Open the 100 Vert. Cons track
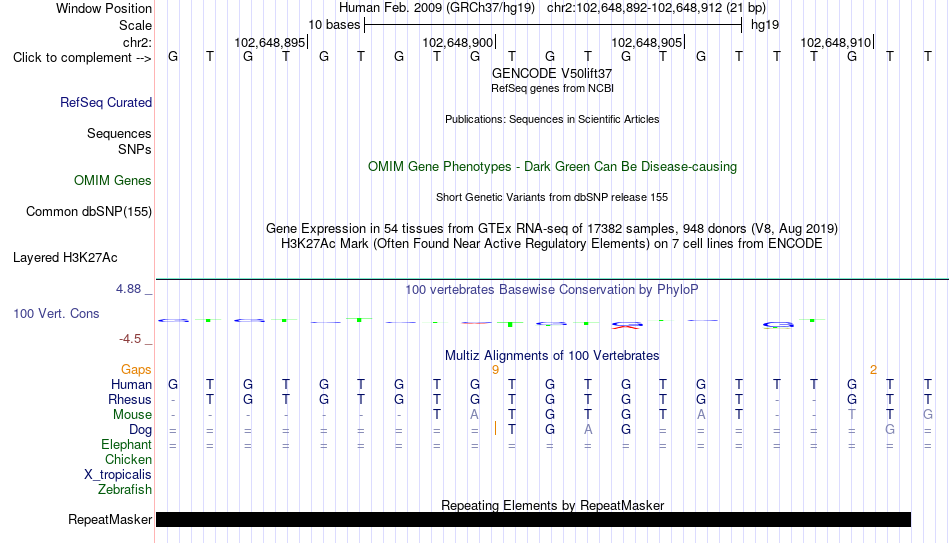The width and height of the screenshot is (950, 543). point(56,313)
